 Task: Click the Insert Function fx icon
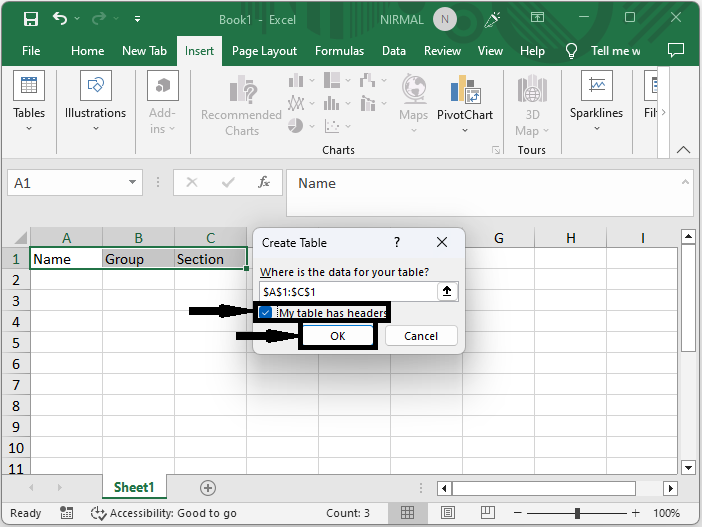(264, 182)
